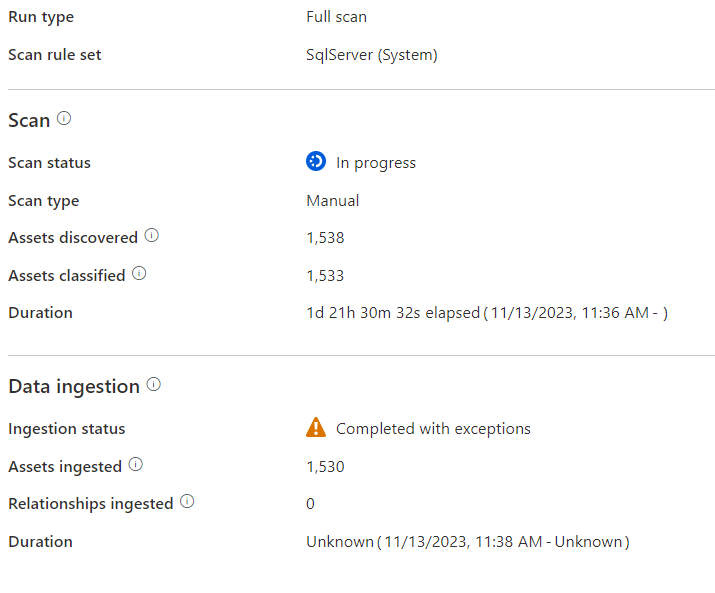Click the scan elapsed duration text
The height and width of the screenshot is (593, 715).
[x=486, y=313]
